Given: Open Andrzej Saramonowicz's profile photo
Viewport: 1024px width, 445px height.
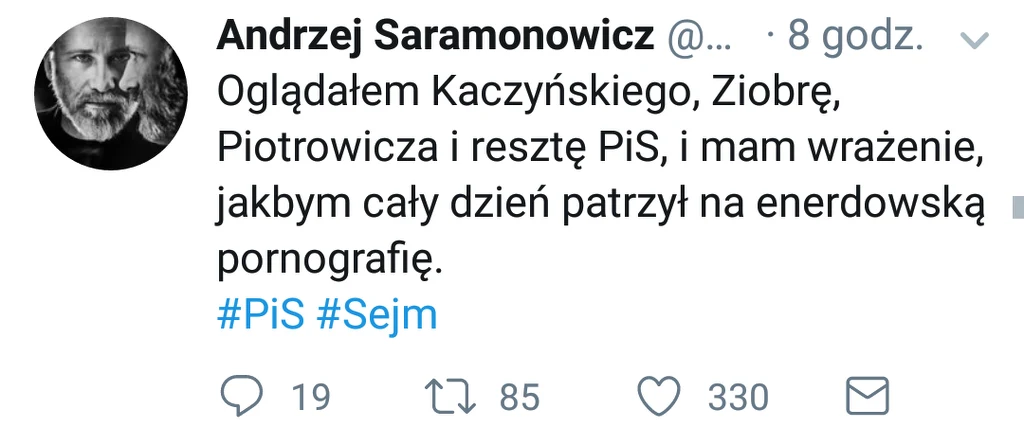Looking at the screenshot, I should point(111,92).
